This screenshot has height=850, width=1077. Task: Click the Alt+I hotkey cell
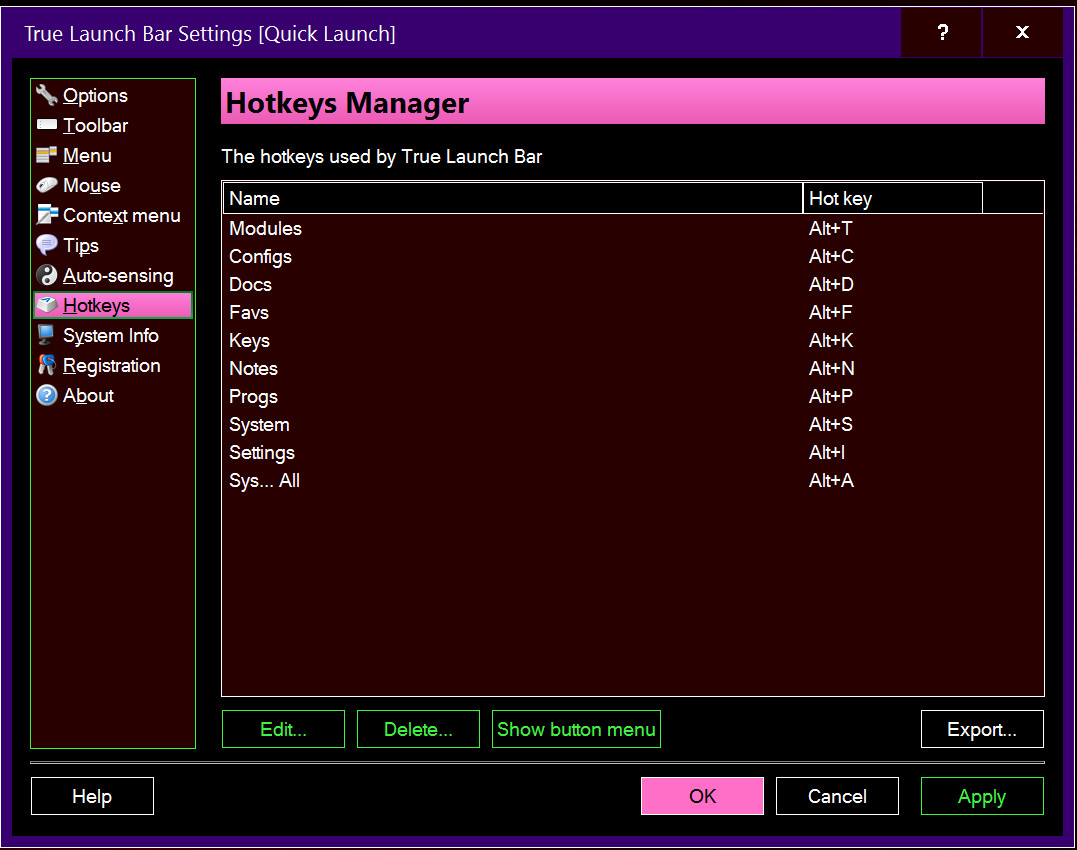[827, 453]
